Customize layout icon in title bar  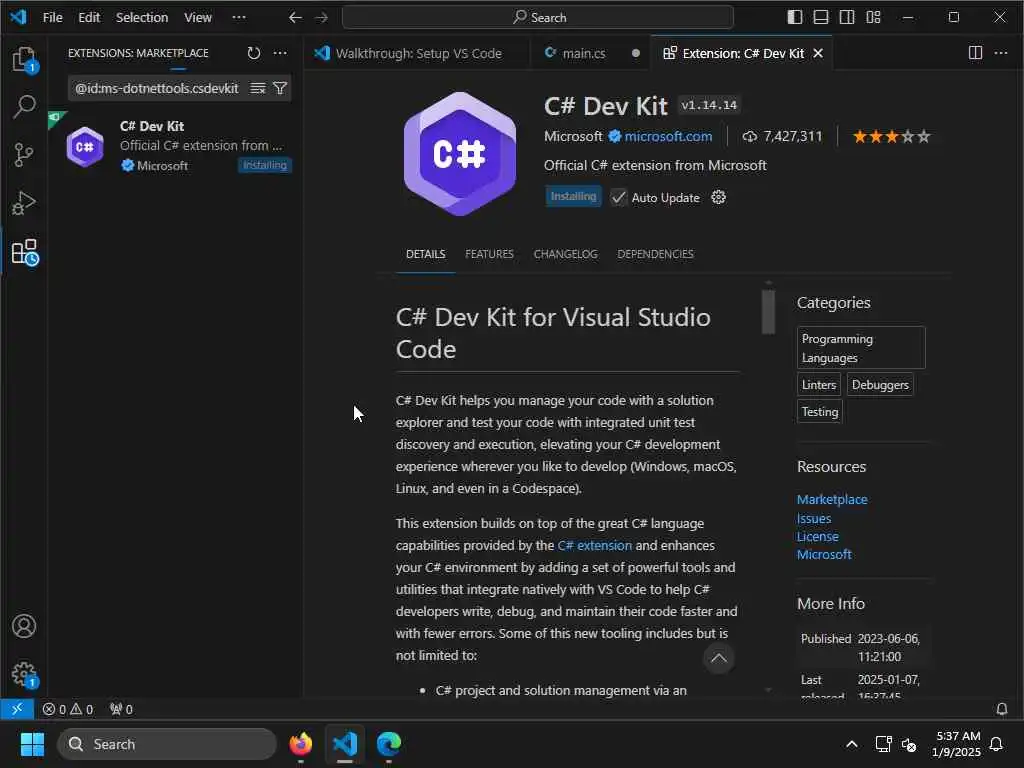click(x=874, y=18)
